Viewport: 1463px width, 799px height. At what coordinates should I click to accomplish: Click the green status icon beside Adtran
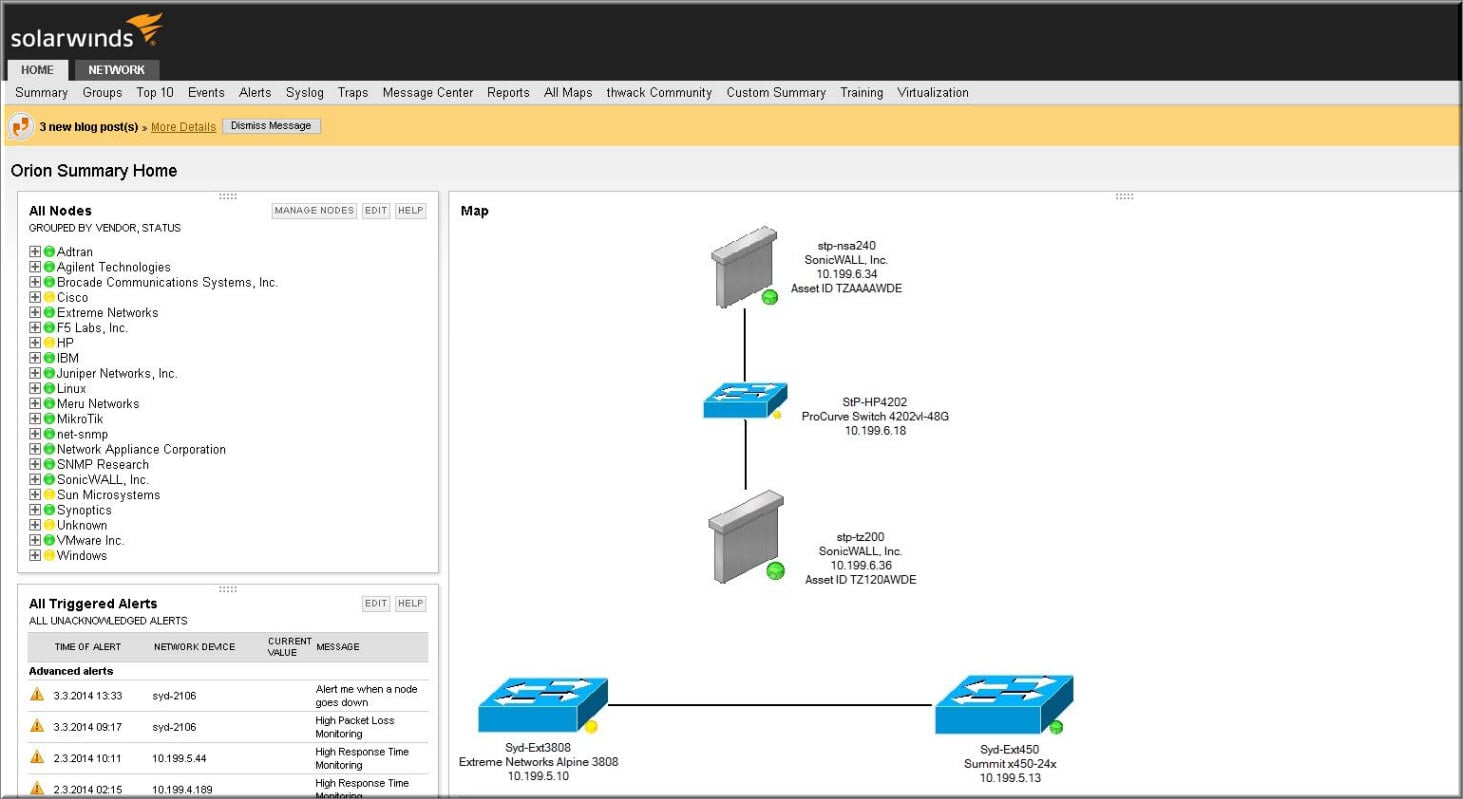pos(49,252)
